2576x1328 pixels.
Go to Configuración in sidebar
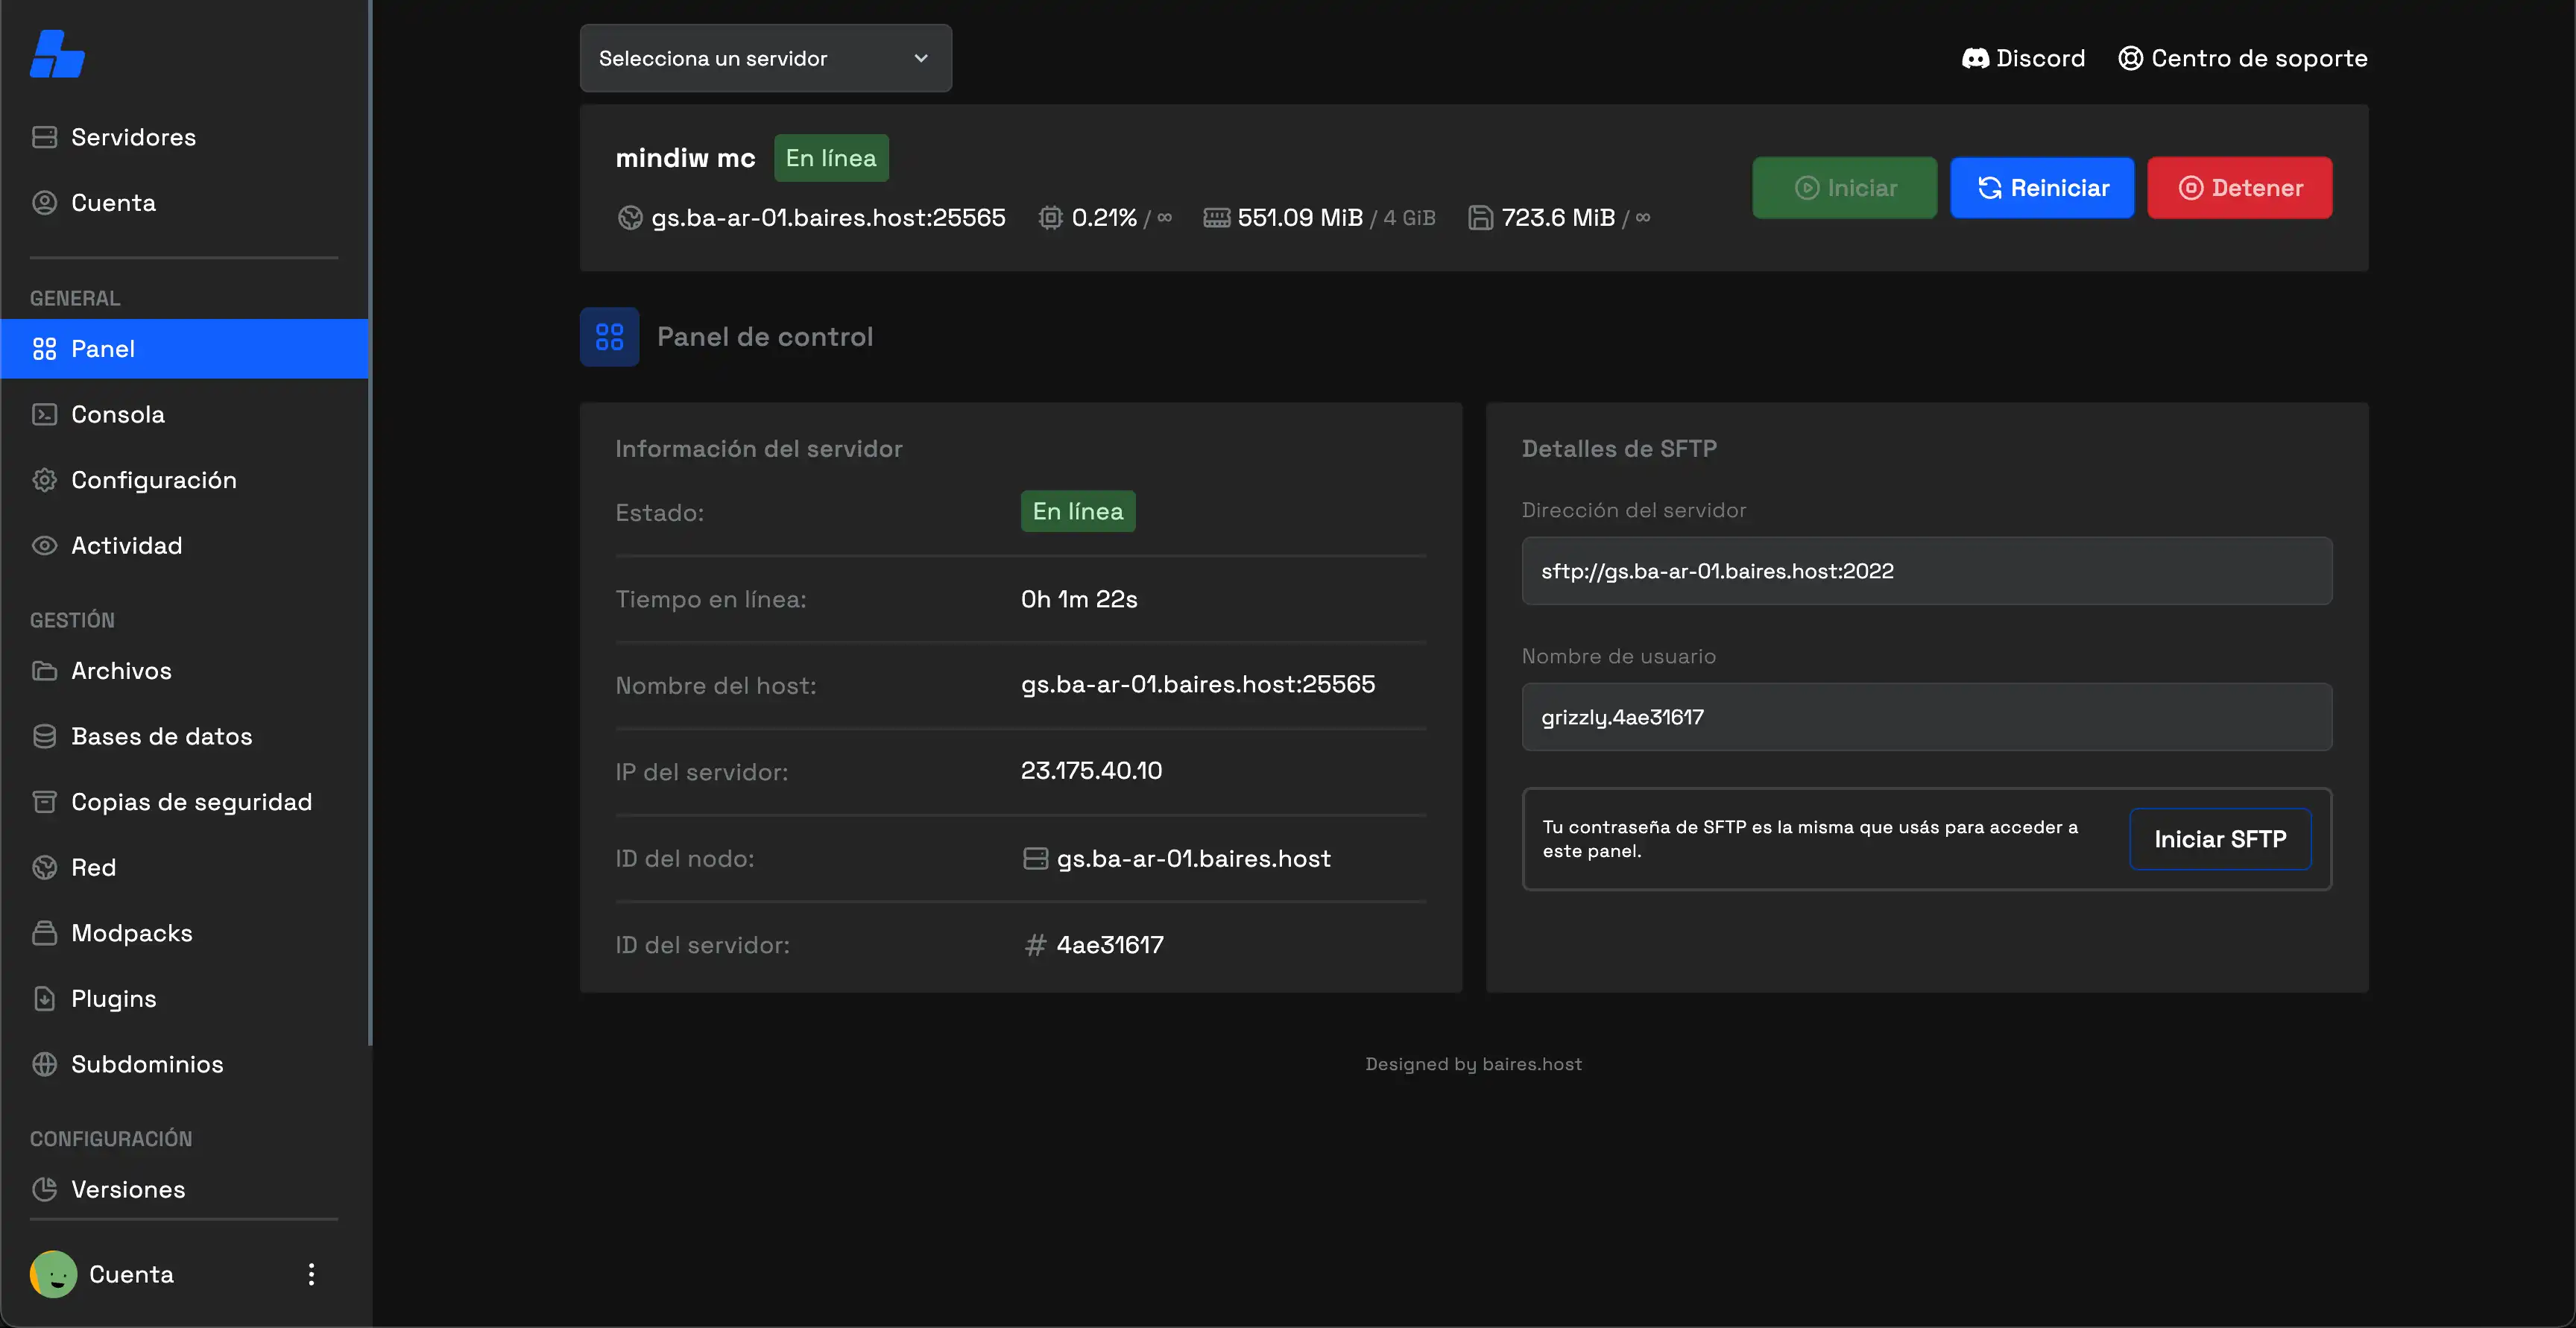(x=153, y=480)
